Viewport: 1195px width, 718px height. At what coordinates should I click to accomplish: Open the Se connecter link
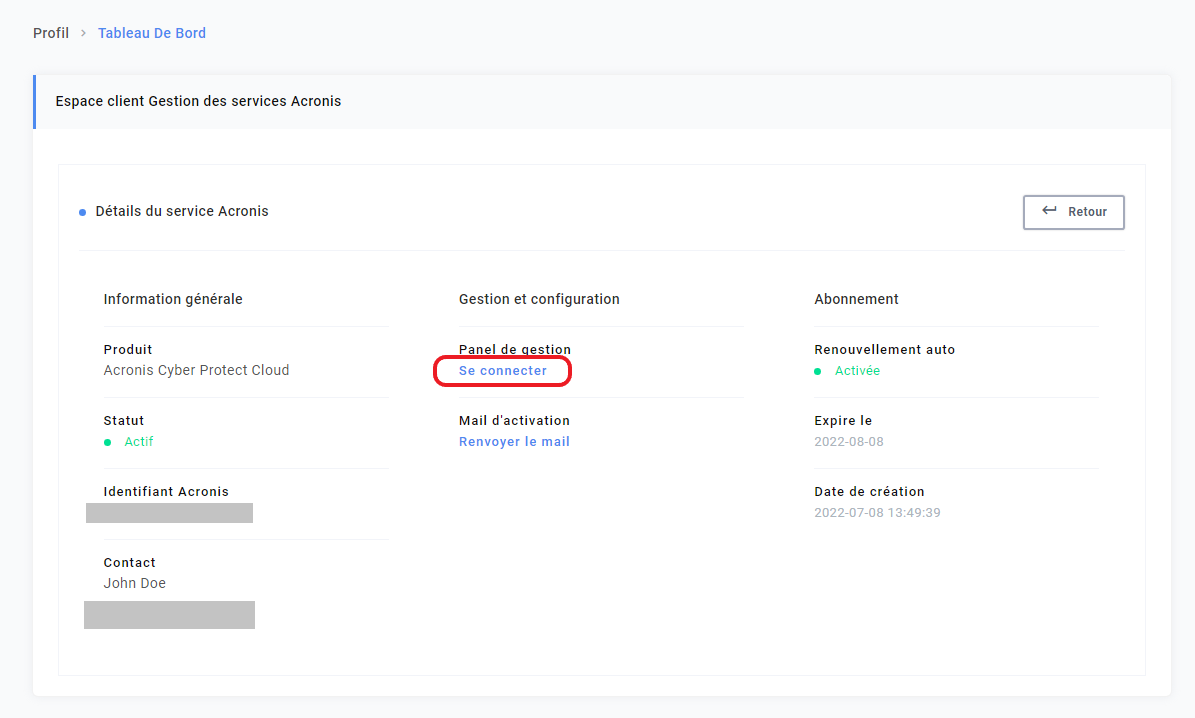[503, 371]
